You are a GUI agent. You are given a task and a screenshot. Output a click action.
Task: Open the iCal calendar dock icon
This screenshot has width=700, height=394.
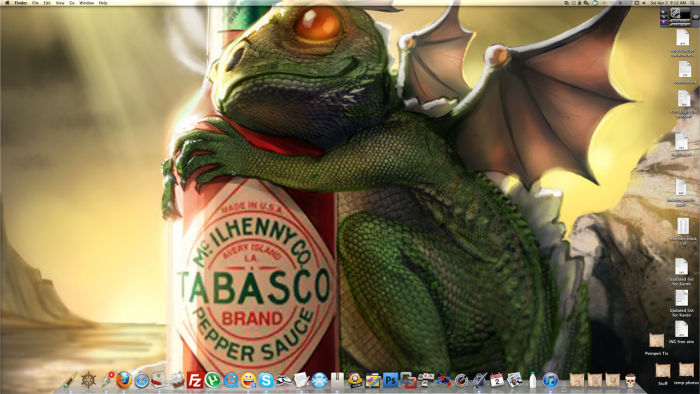pyautogui.click(x=497, y=381)
